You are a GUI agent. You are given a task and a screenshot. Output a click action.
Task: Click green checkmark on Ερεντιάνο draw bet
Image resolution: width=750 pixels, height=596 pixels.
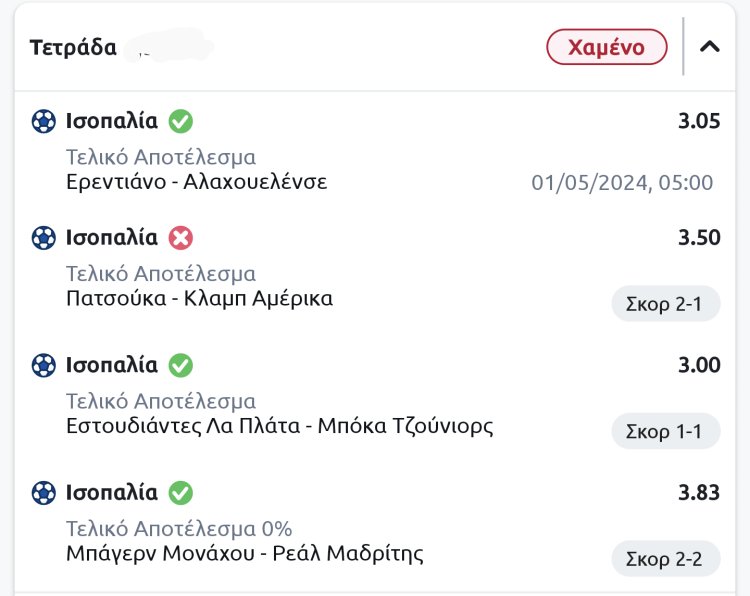pyautogui.click(x=181, y=122)
